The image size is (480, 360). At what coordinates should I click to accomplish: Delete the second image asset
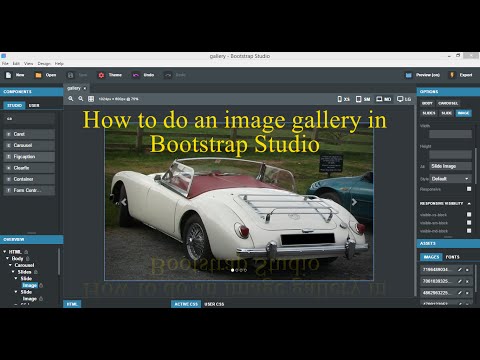point(467,281)
